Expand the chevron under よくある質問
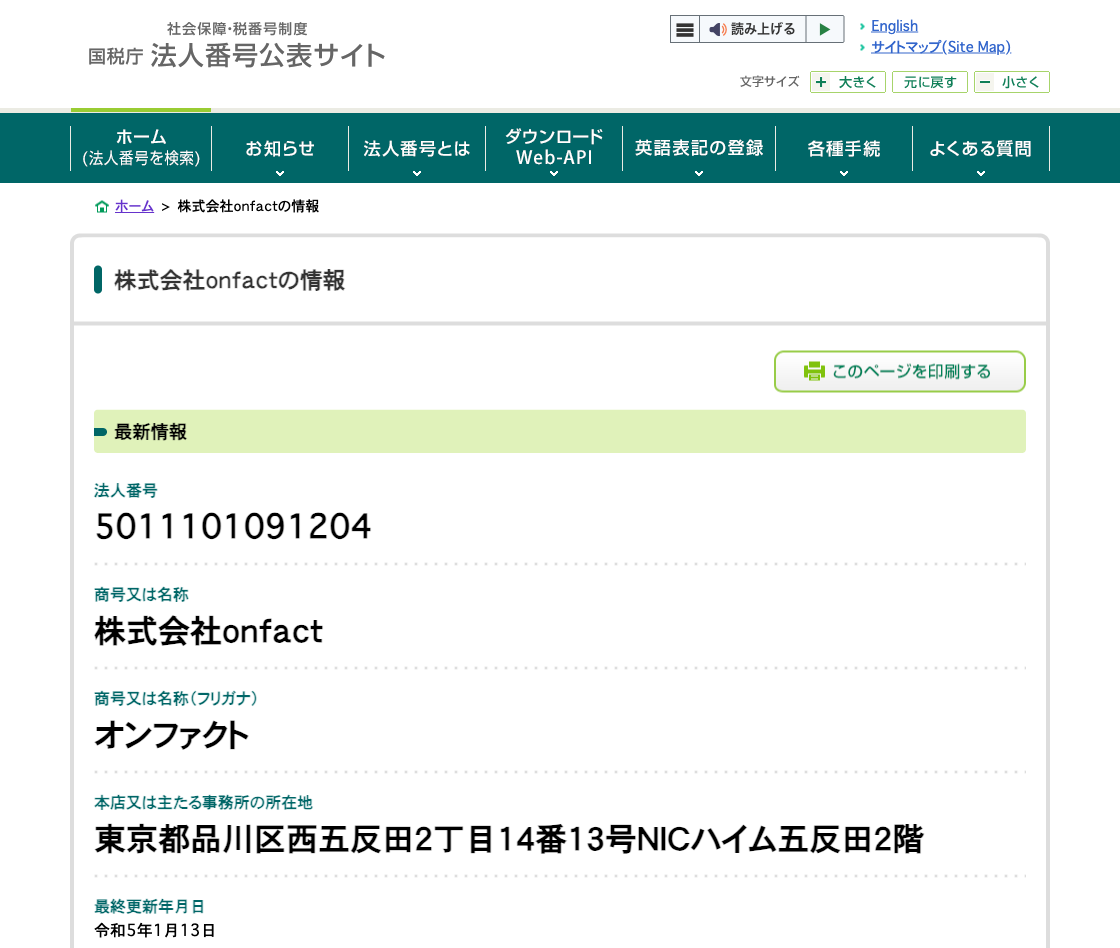1120x948 pixels. [x=981, y=174]
